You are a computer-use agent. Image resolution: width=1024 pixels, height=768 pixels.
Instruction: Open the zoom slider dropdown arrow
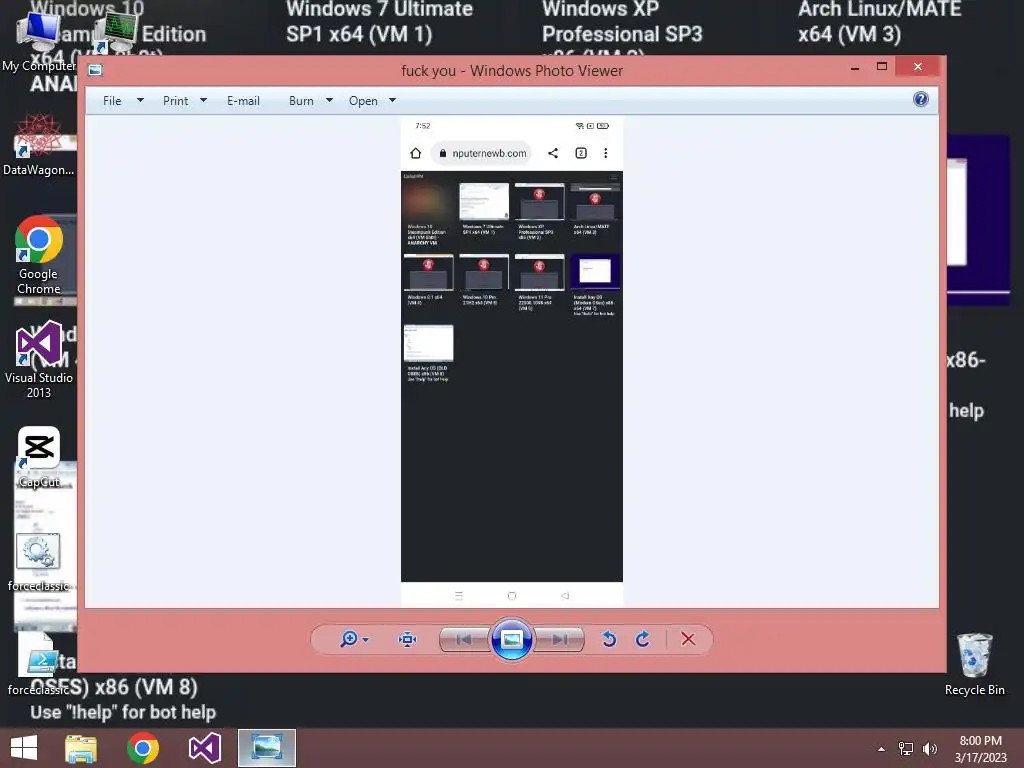click(366, 639)
